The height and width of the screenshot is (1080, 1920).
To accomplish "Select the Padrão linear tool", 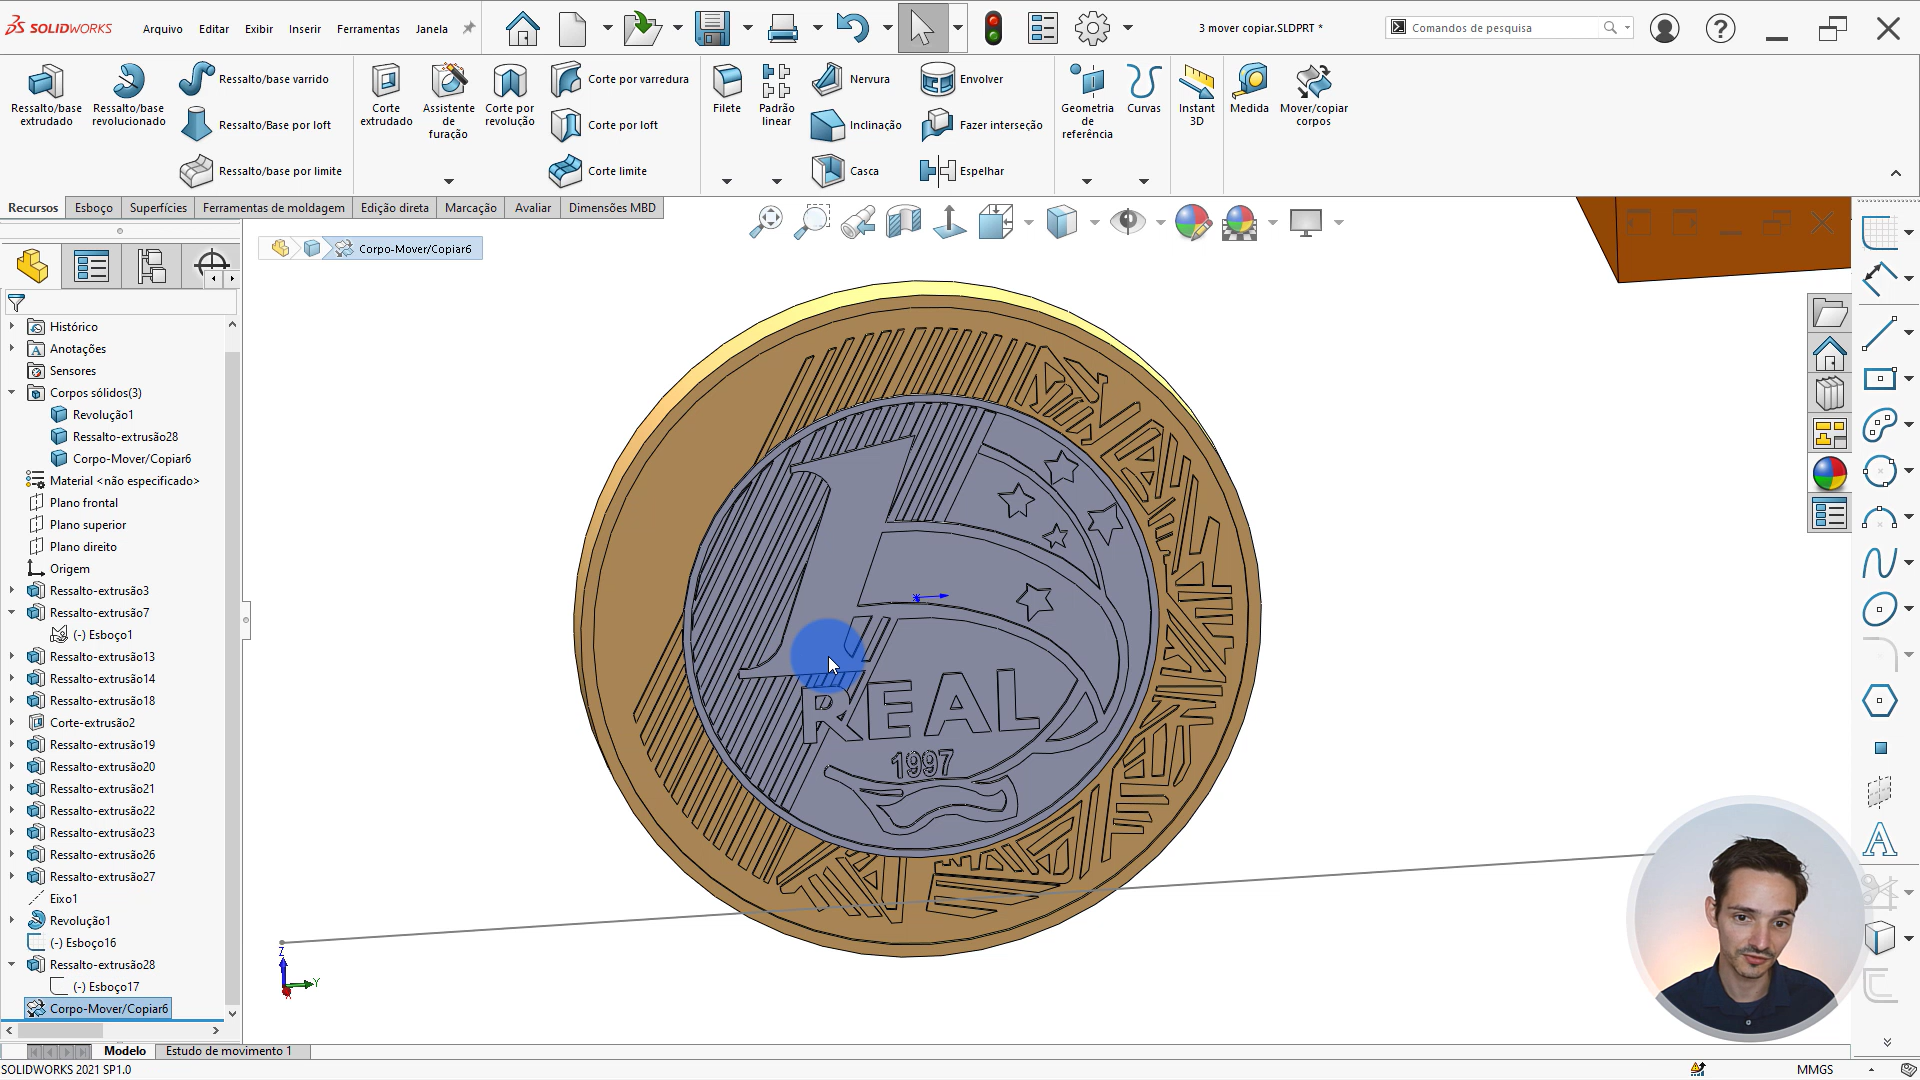I will (x=776, y=95).
